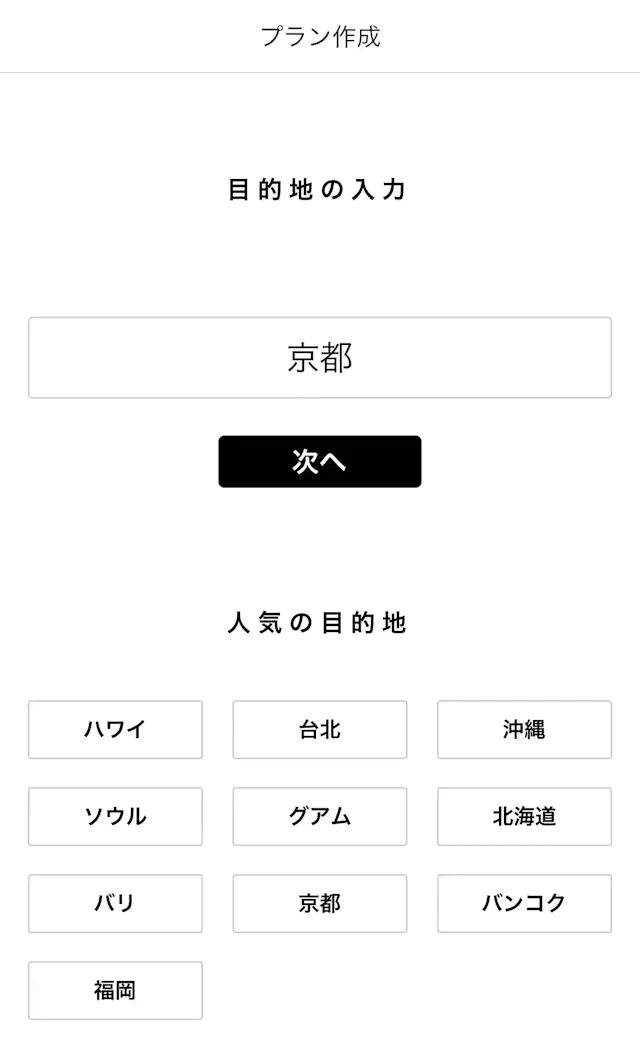Pick 京都 from the popular destinations grid
The width and height of the screenshot is (640, 1042).
pos(320,904)
